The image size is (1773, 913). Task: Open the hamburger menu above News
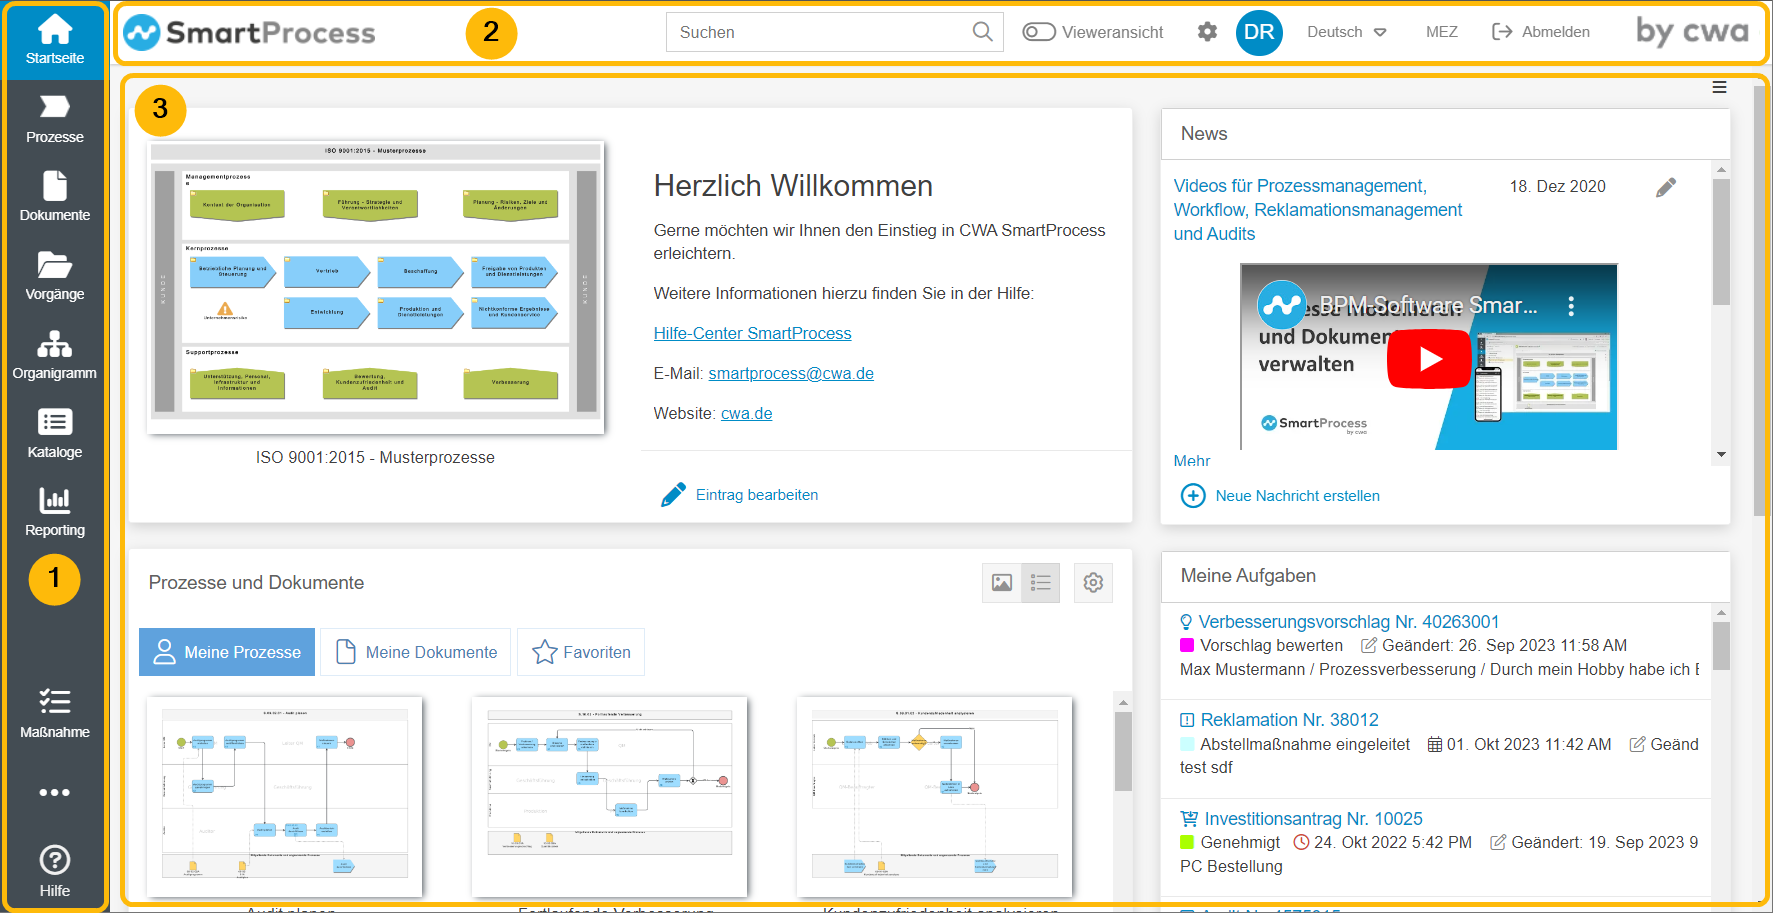coord(1719,87)
